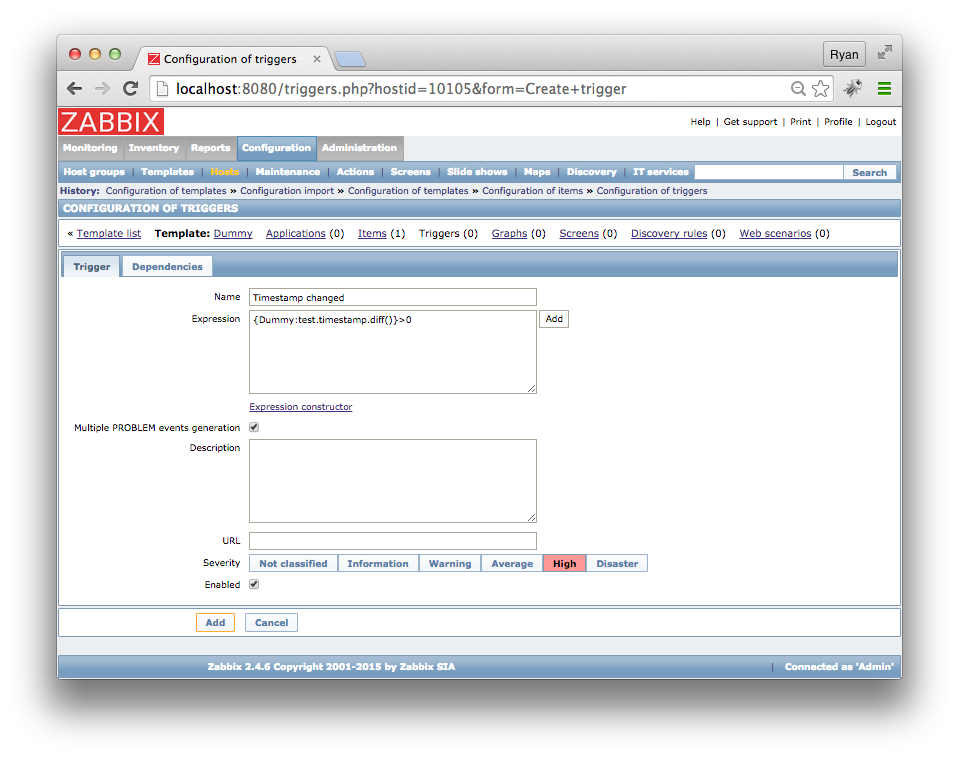Click page icon in address bar
Image resolution: width=959 pixels, height=758 pixels.
[x=162, y=89]
